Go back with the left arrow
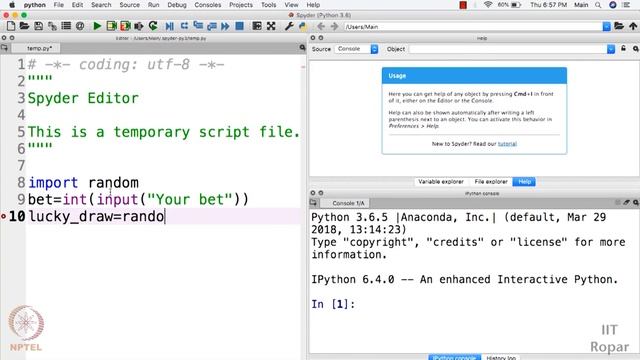Screen dimensions: 640x360 click(x=321, y=27)
